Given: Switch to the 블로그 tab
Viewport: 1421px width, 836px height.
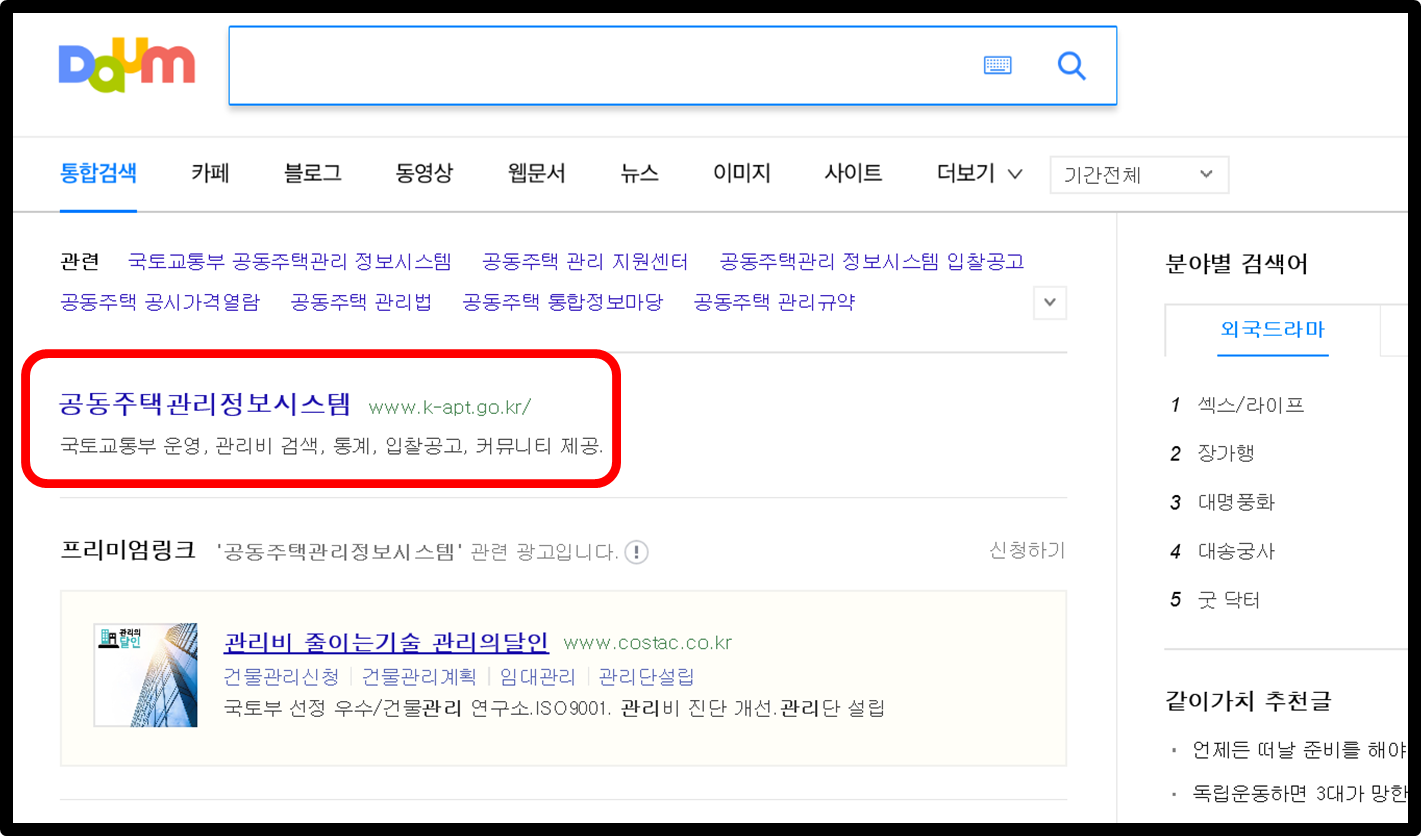Looking at the screenshot, I should [313, 173].
